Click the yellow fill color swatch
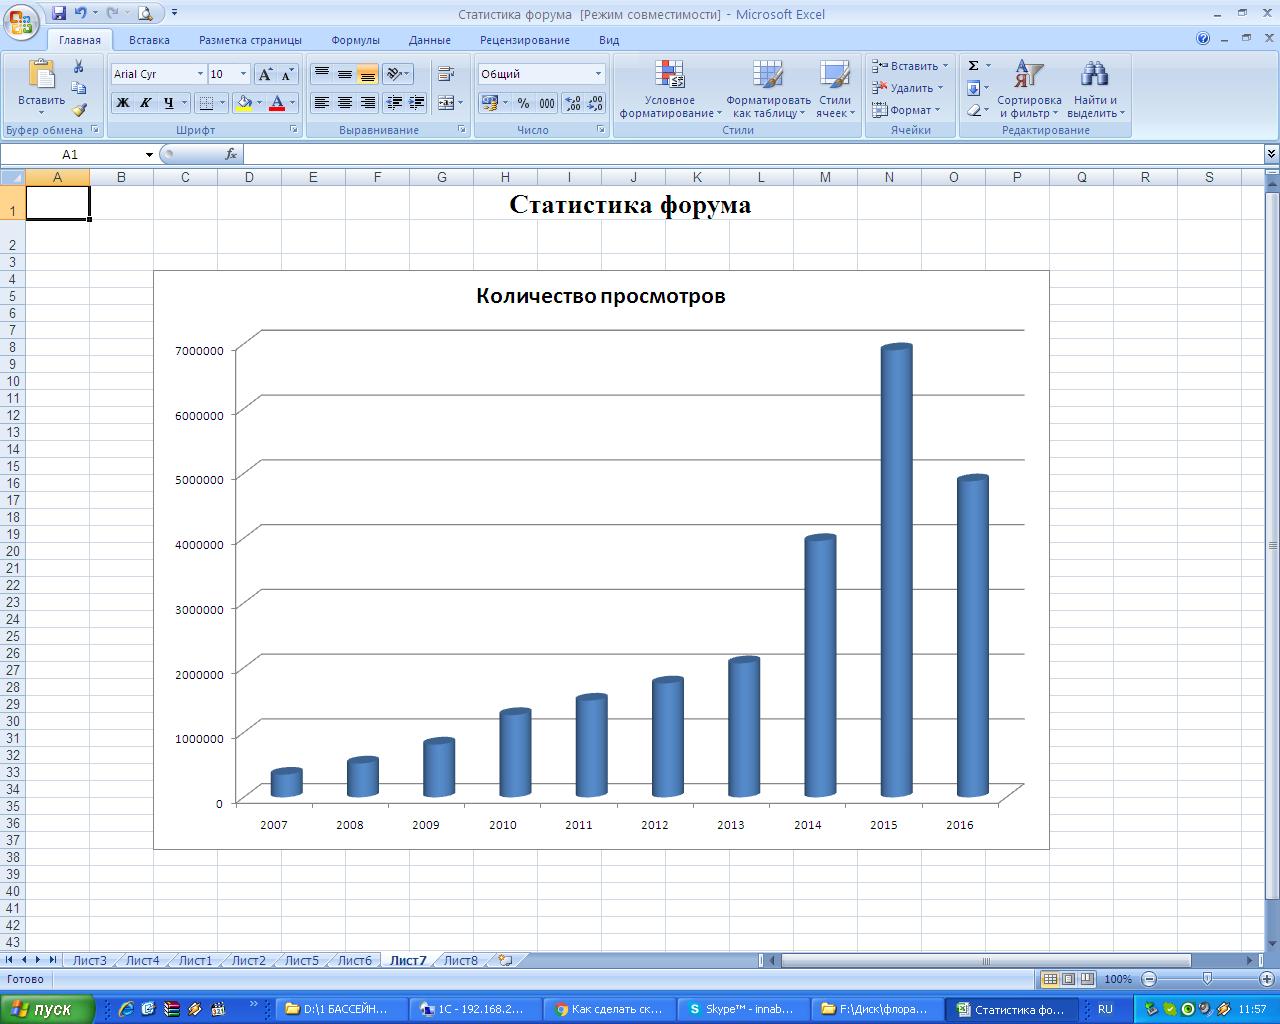Image resolution: width=1280 pixels, height=1024 pixels. [243, 103]
